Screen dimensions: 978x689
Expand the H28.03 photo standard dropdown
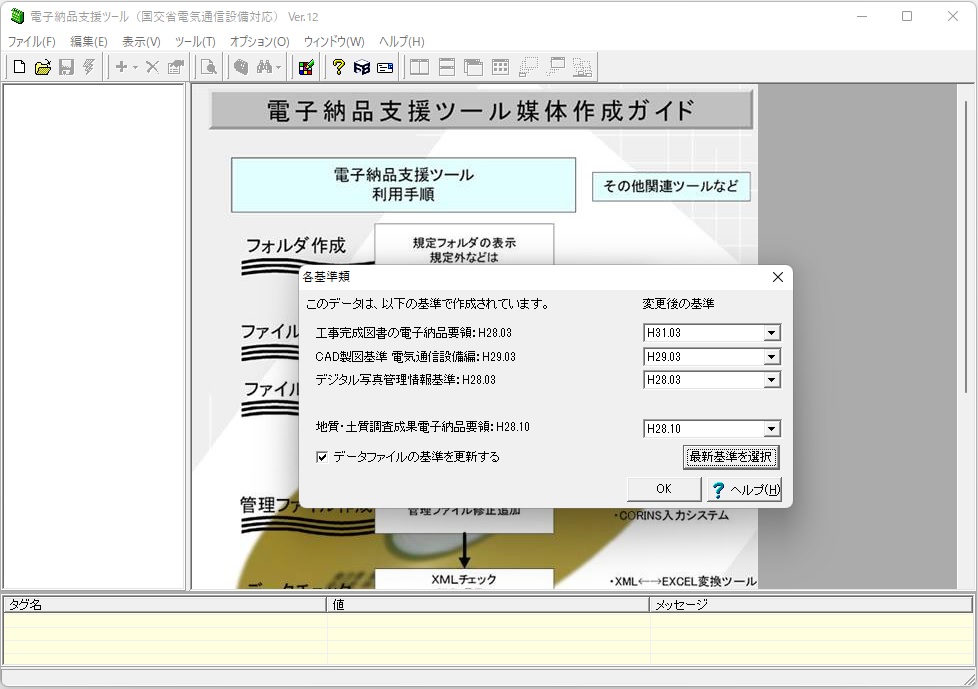[x=772, y=380]
